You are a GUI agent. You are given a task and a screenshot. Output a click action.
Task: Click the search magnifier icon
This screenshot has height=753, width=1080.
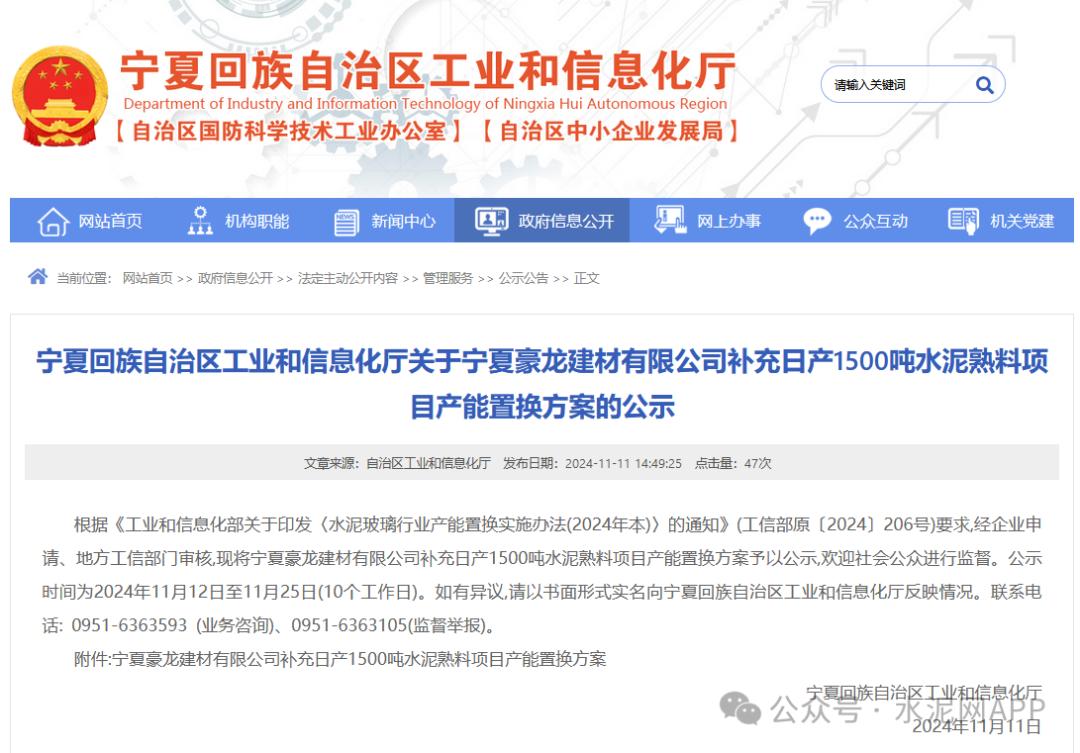(x=984, y=85)
